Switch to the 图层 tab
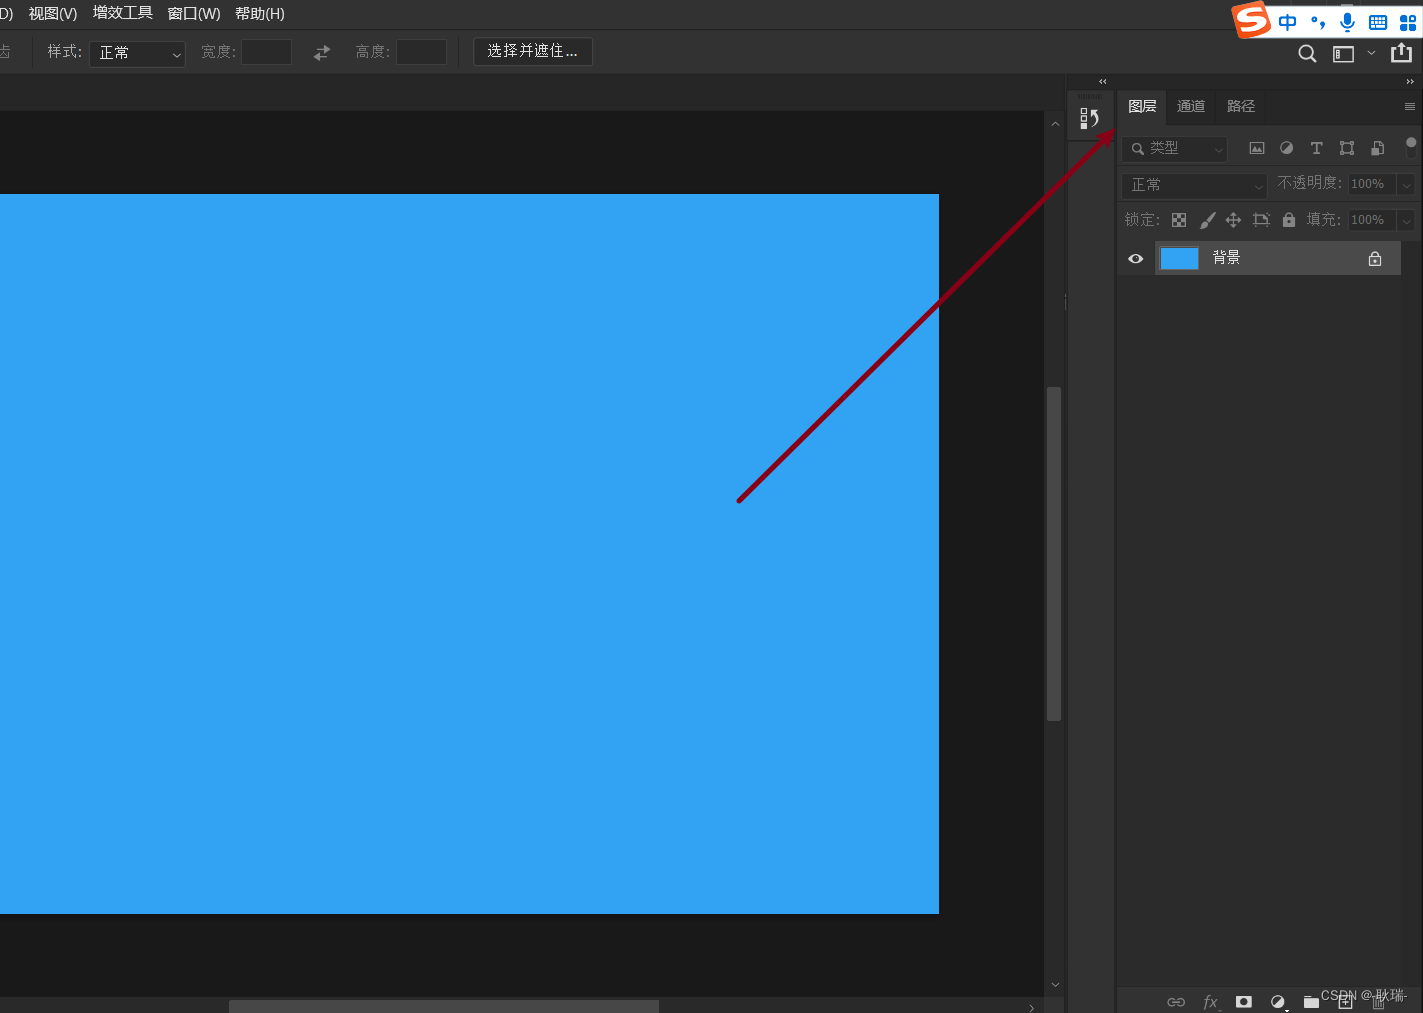 click(1142, 107)
